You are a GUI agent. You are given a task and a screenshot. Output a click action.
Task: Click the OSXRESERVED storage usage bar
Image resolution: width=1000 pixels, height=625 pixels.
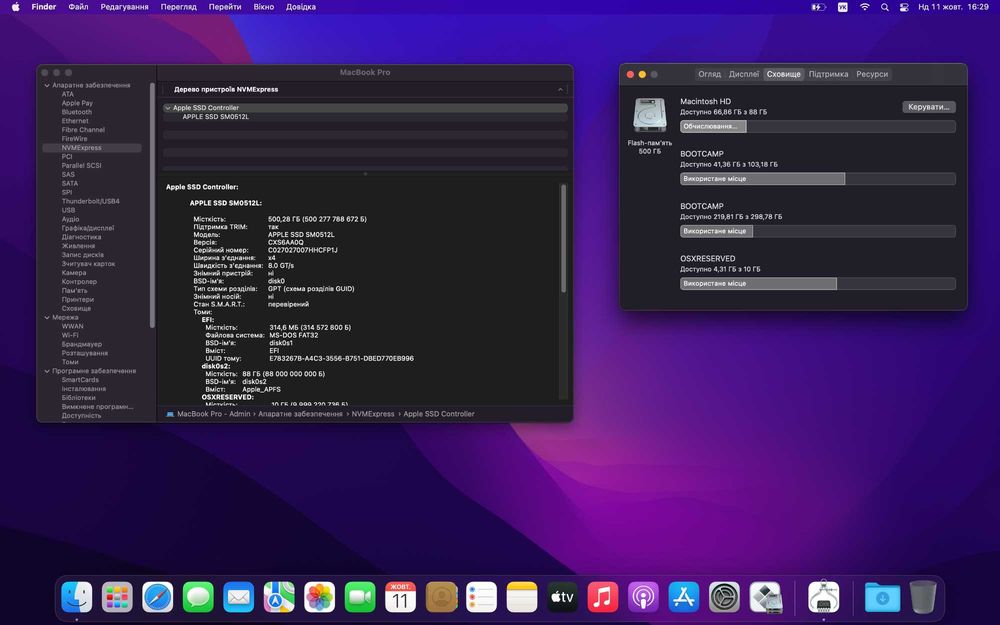818,284
